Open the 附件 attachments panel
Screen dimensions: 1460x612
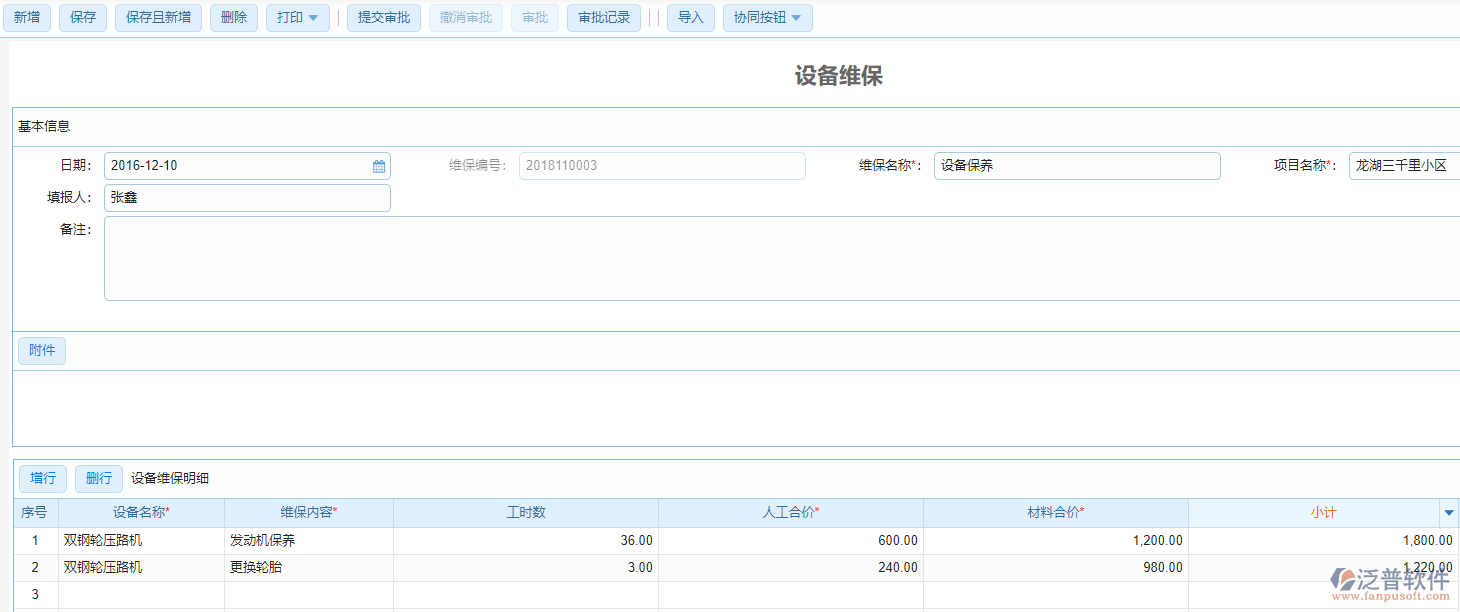(41, 350)
